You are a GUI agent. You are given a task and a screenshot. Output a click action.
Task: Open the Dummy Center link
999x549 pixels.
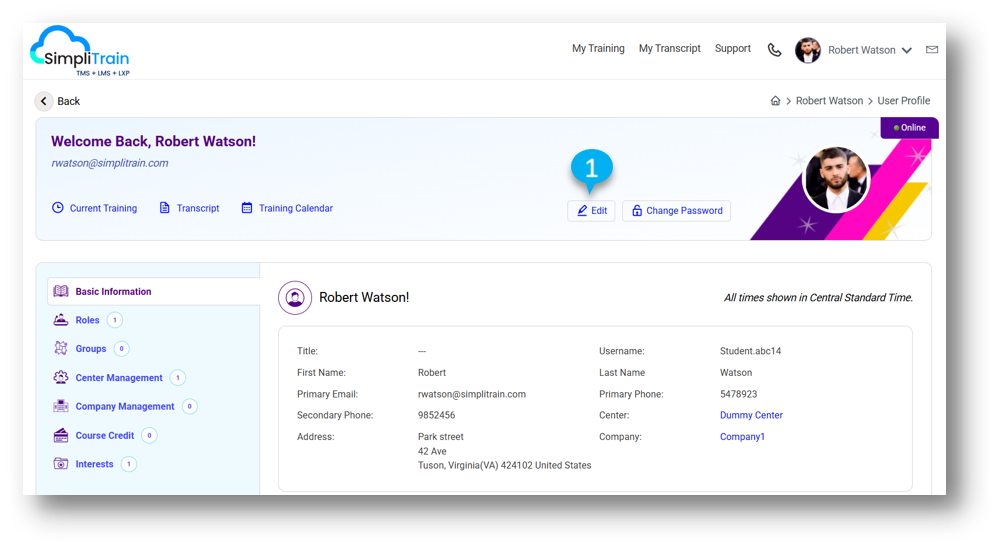point(751,415)
